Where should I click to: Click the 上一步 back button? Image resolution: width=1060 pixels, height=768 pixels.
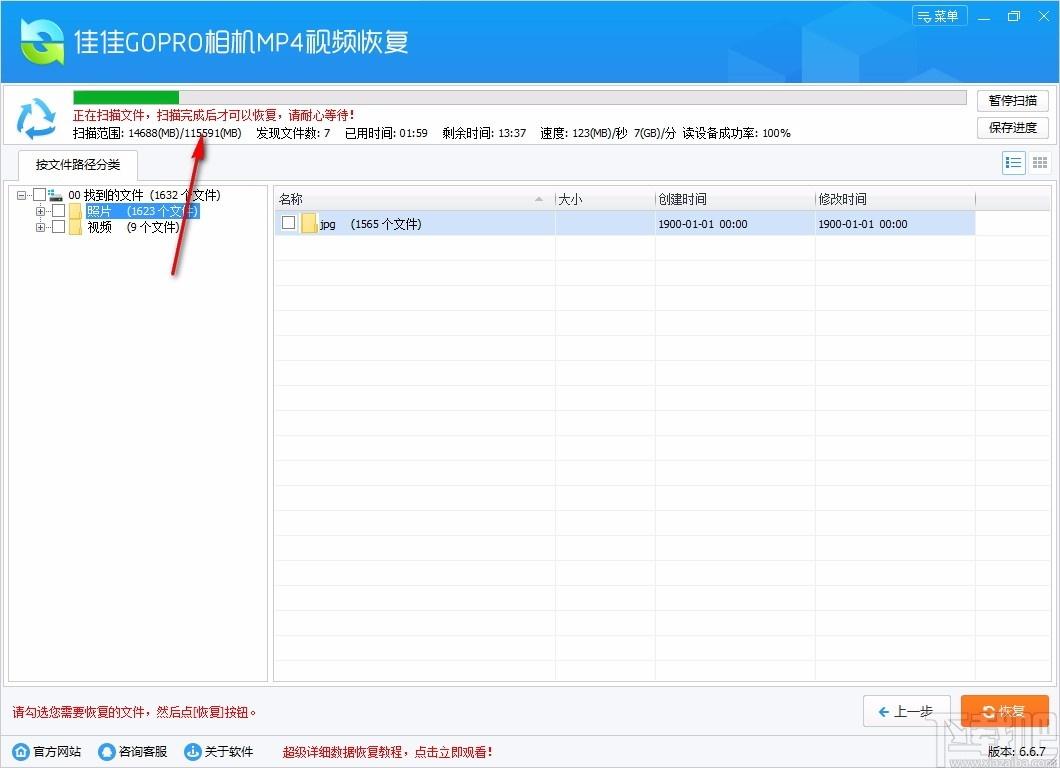point(907,711)
